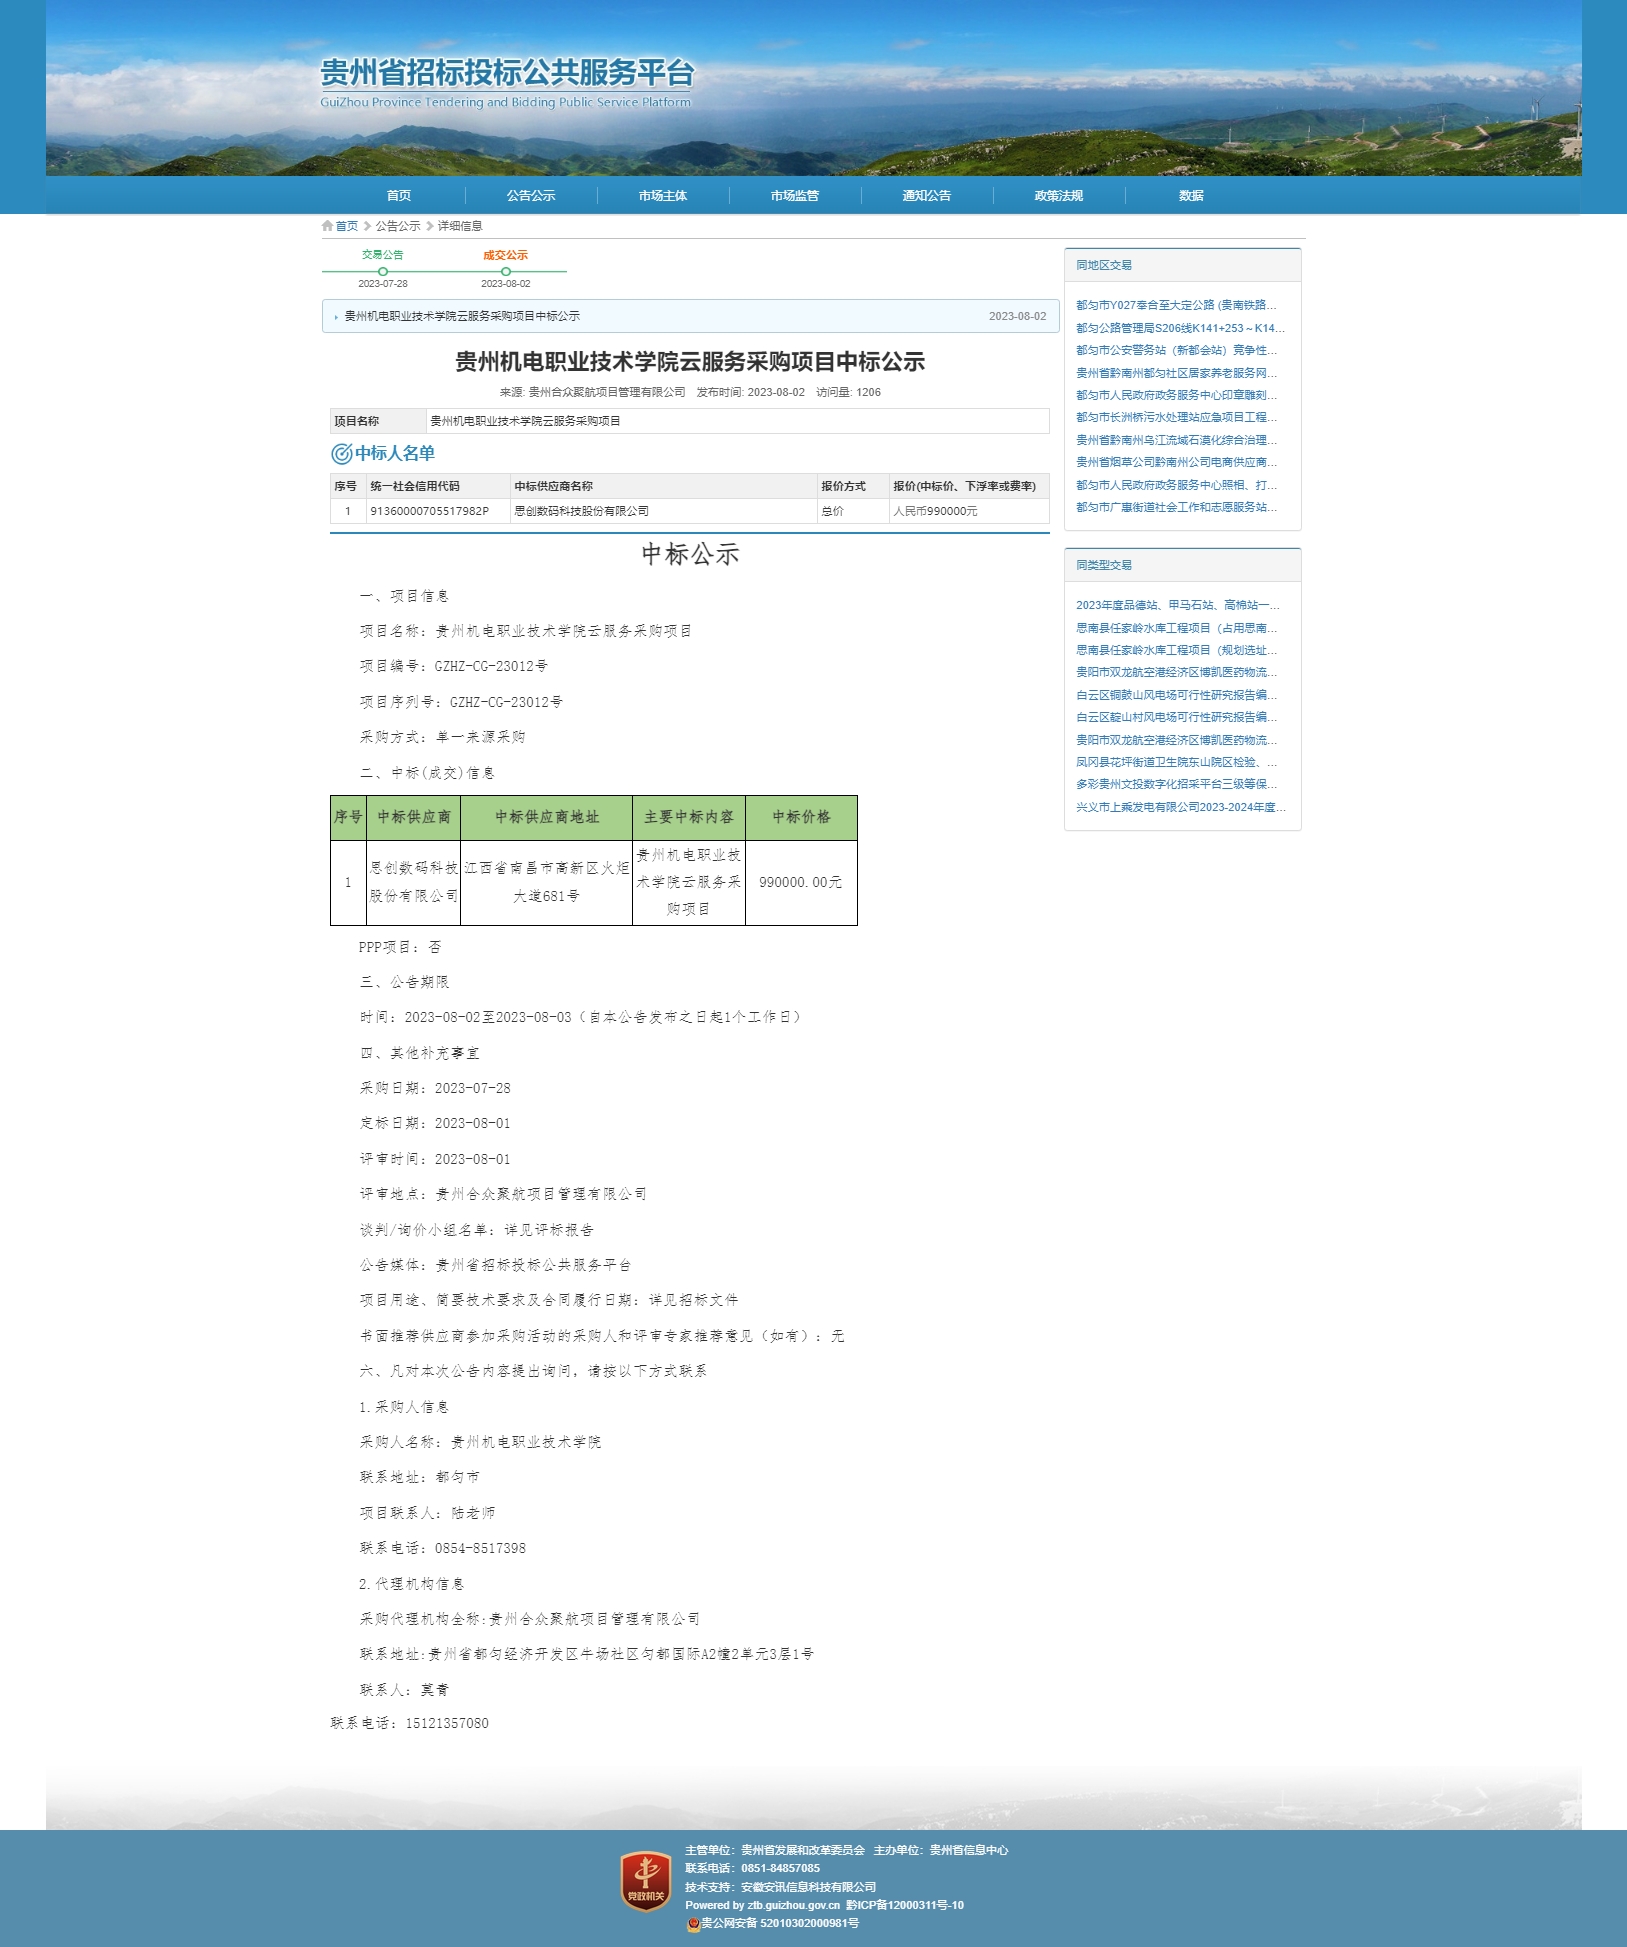Click the 公告公示 breadcrumb link
Viewport: 1627px width, 1947px height.
pyautogui.click(x=398, y=226)
